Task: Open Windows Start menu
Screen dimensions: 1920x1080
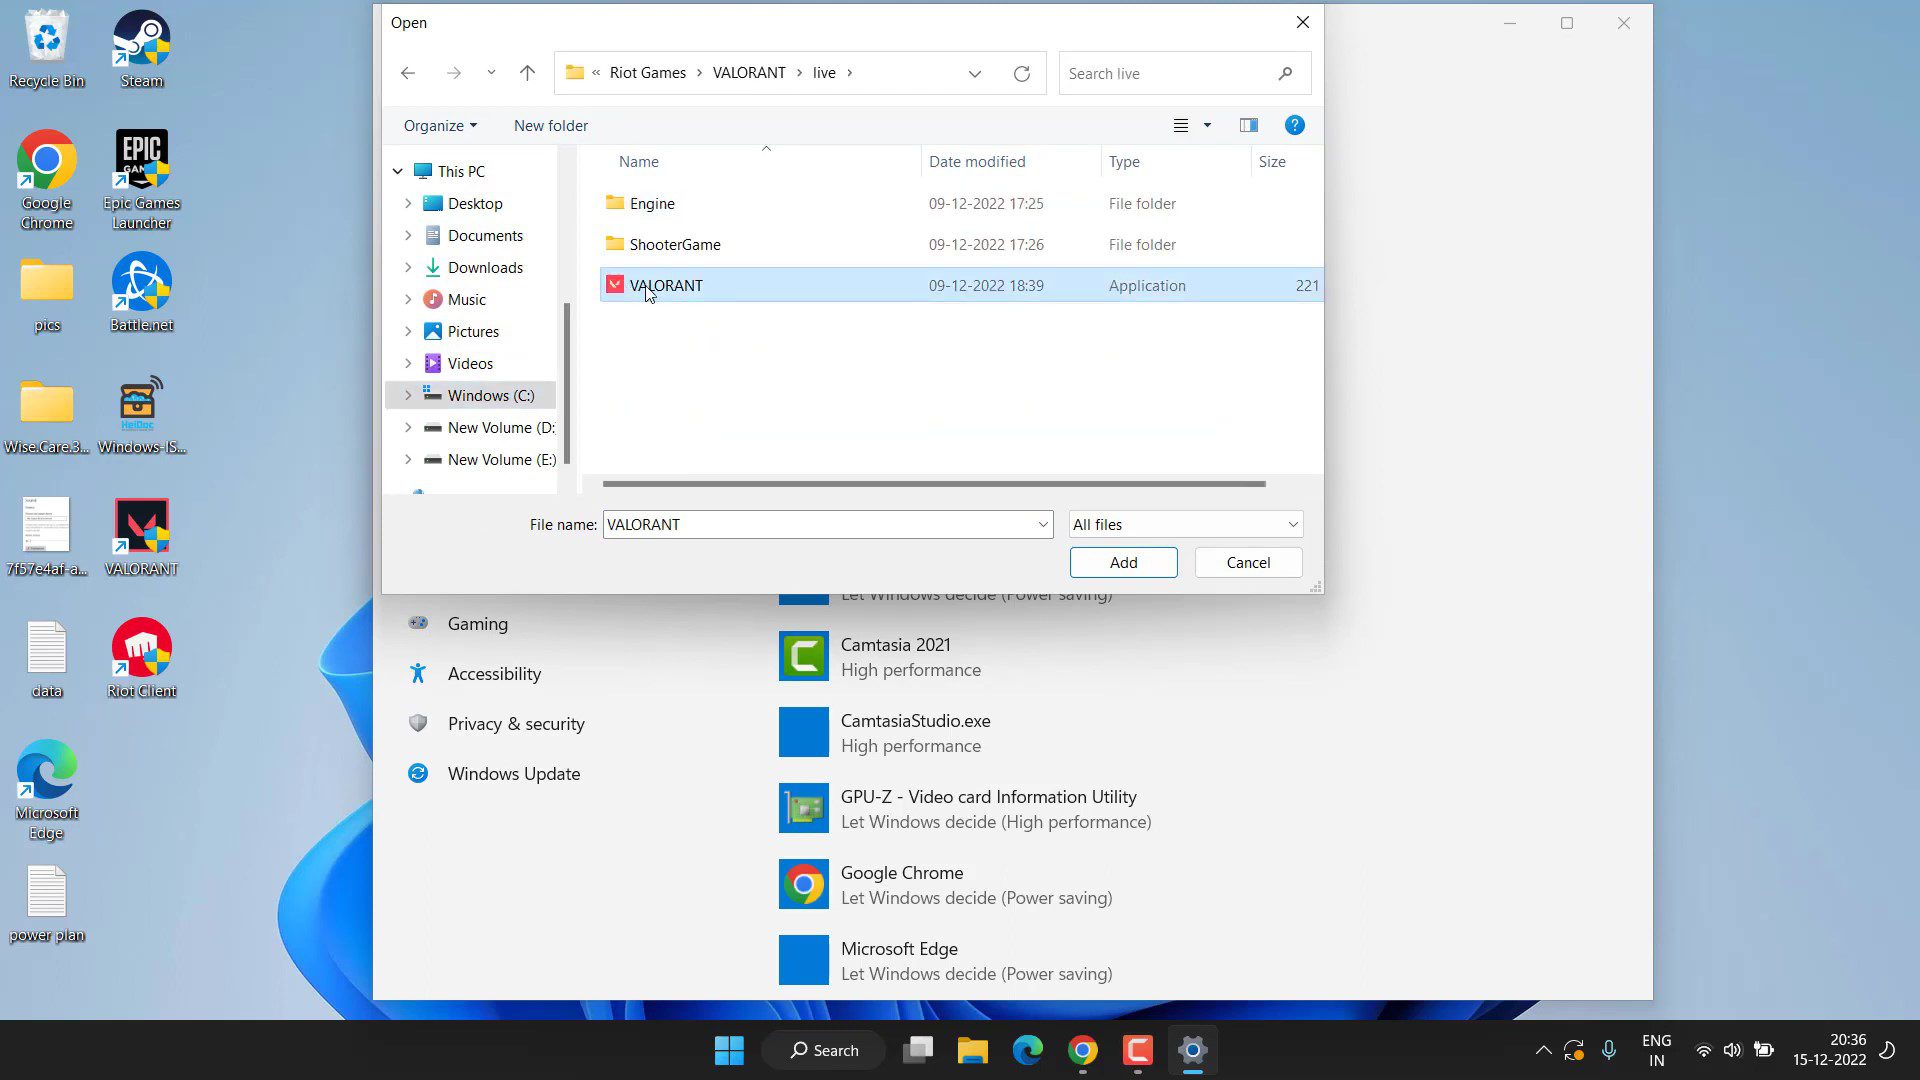Action: click(729, 1050)
